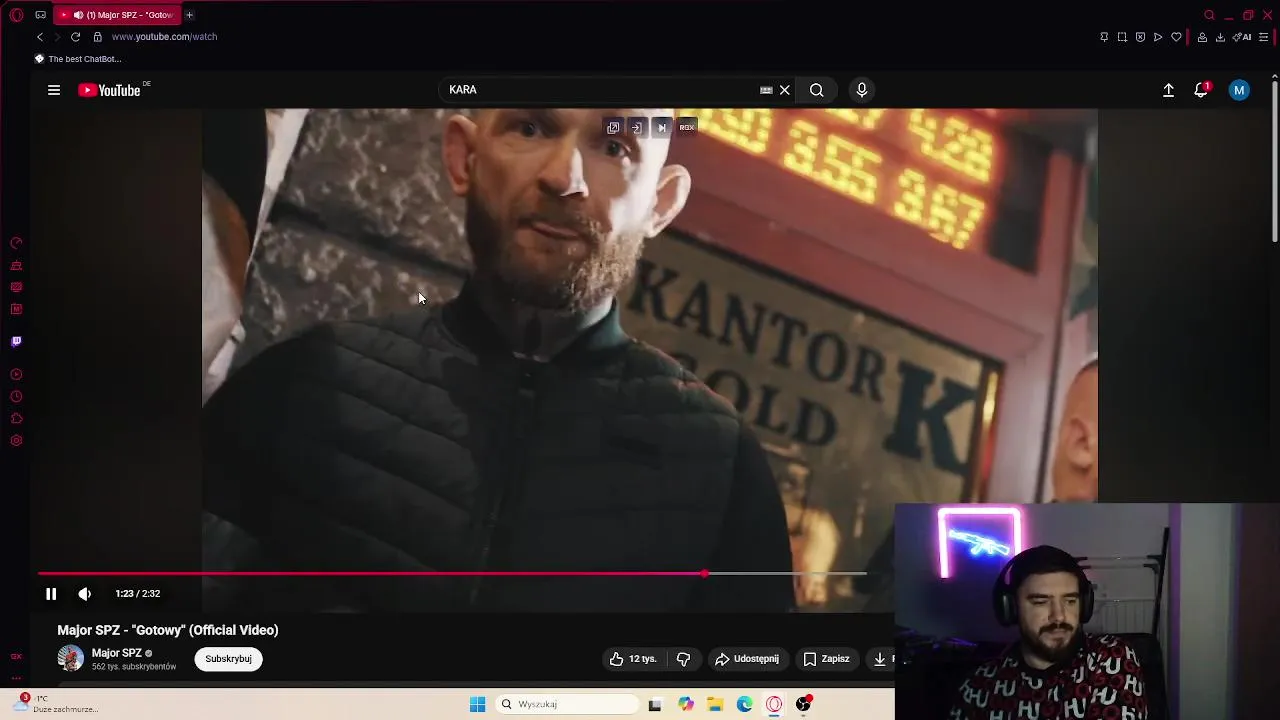
Task: Open Task View on the taskbar
Action: click(655, 705)
